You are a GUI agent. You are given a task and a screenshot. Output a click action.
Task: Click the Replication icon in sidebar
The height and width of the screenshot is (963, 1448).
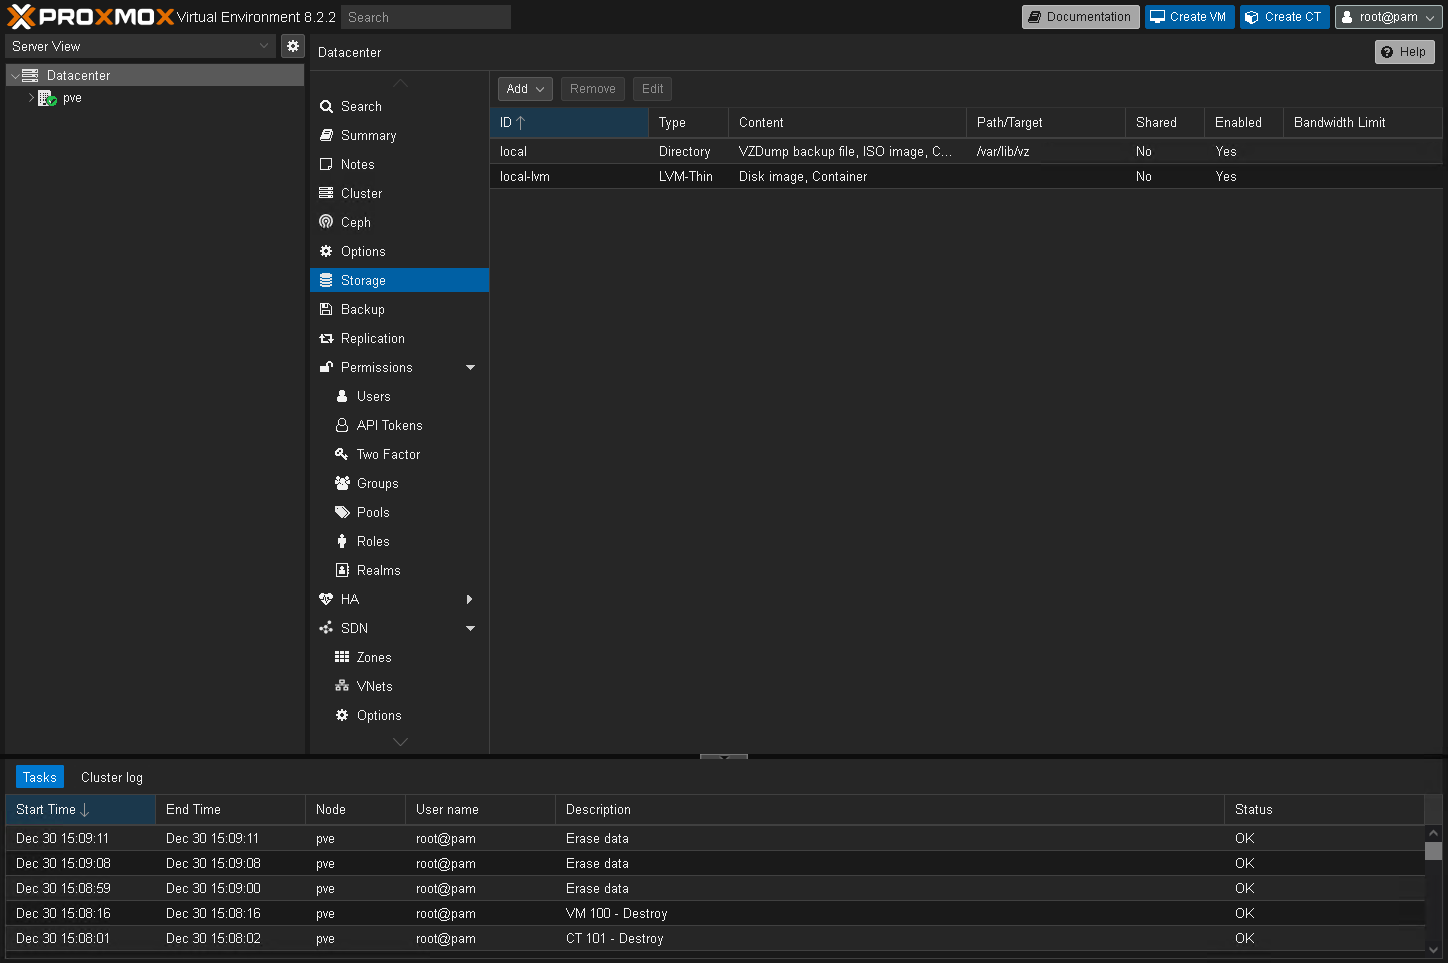click(326, 339)
